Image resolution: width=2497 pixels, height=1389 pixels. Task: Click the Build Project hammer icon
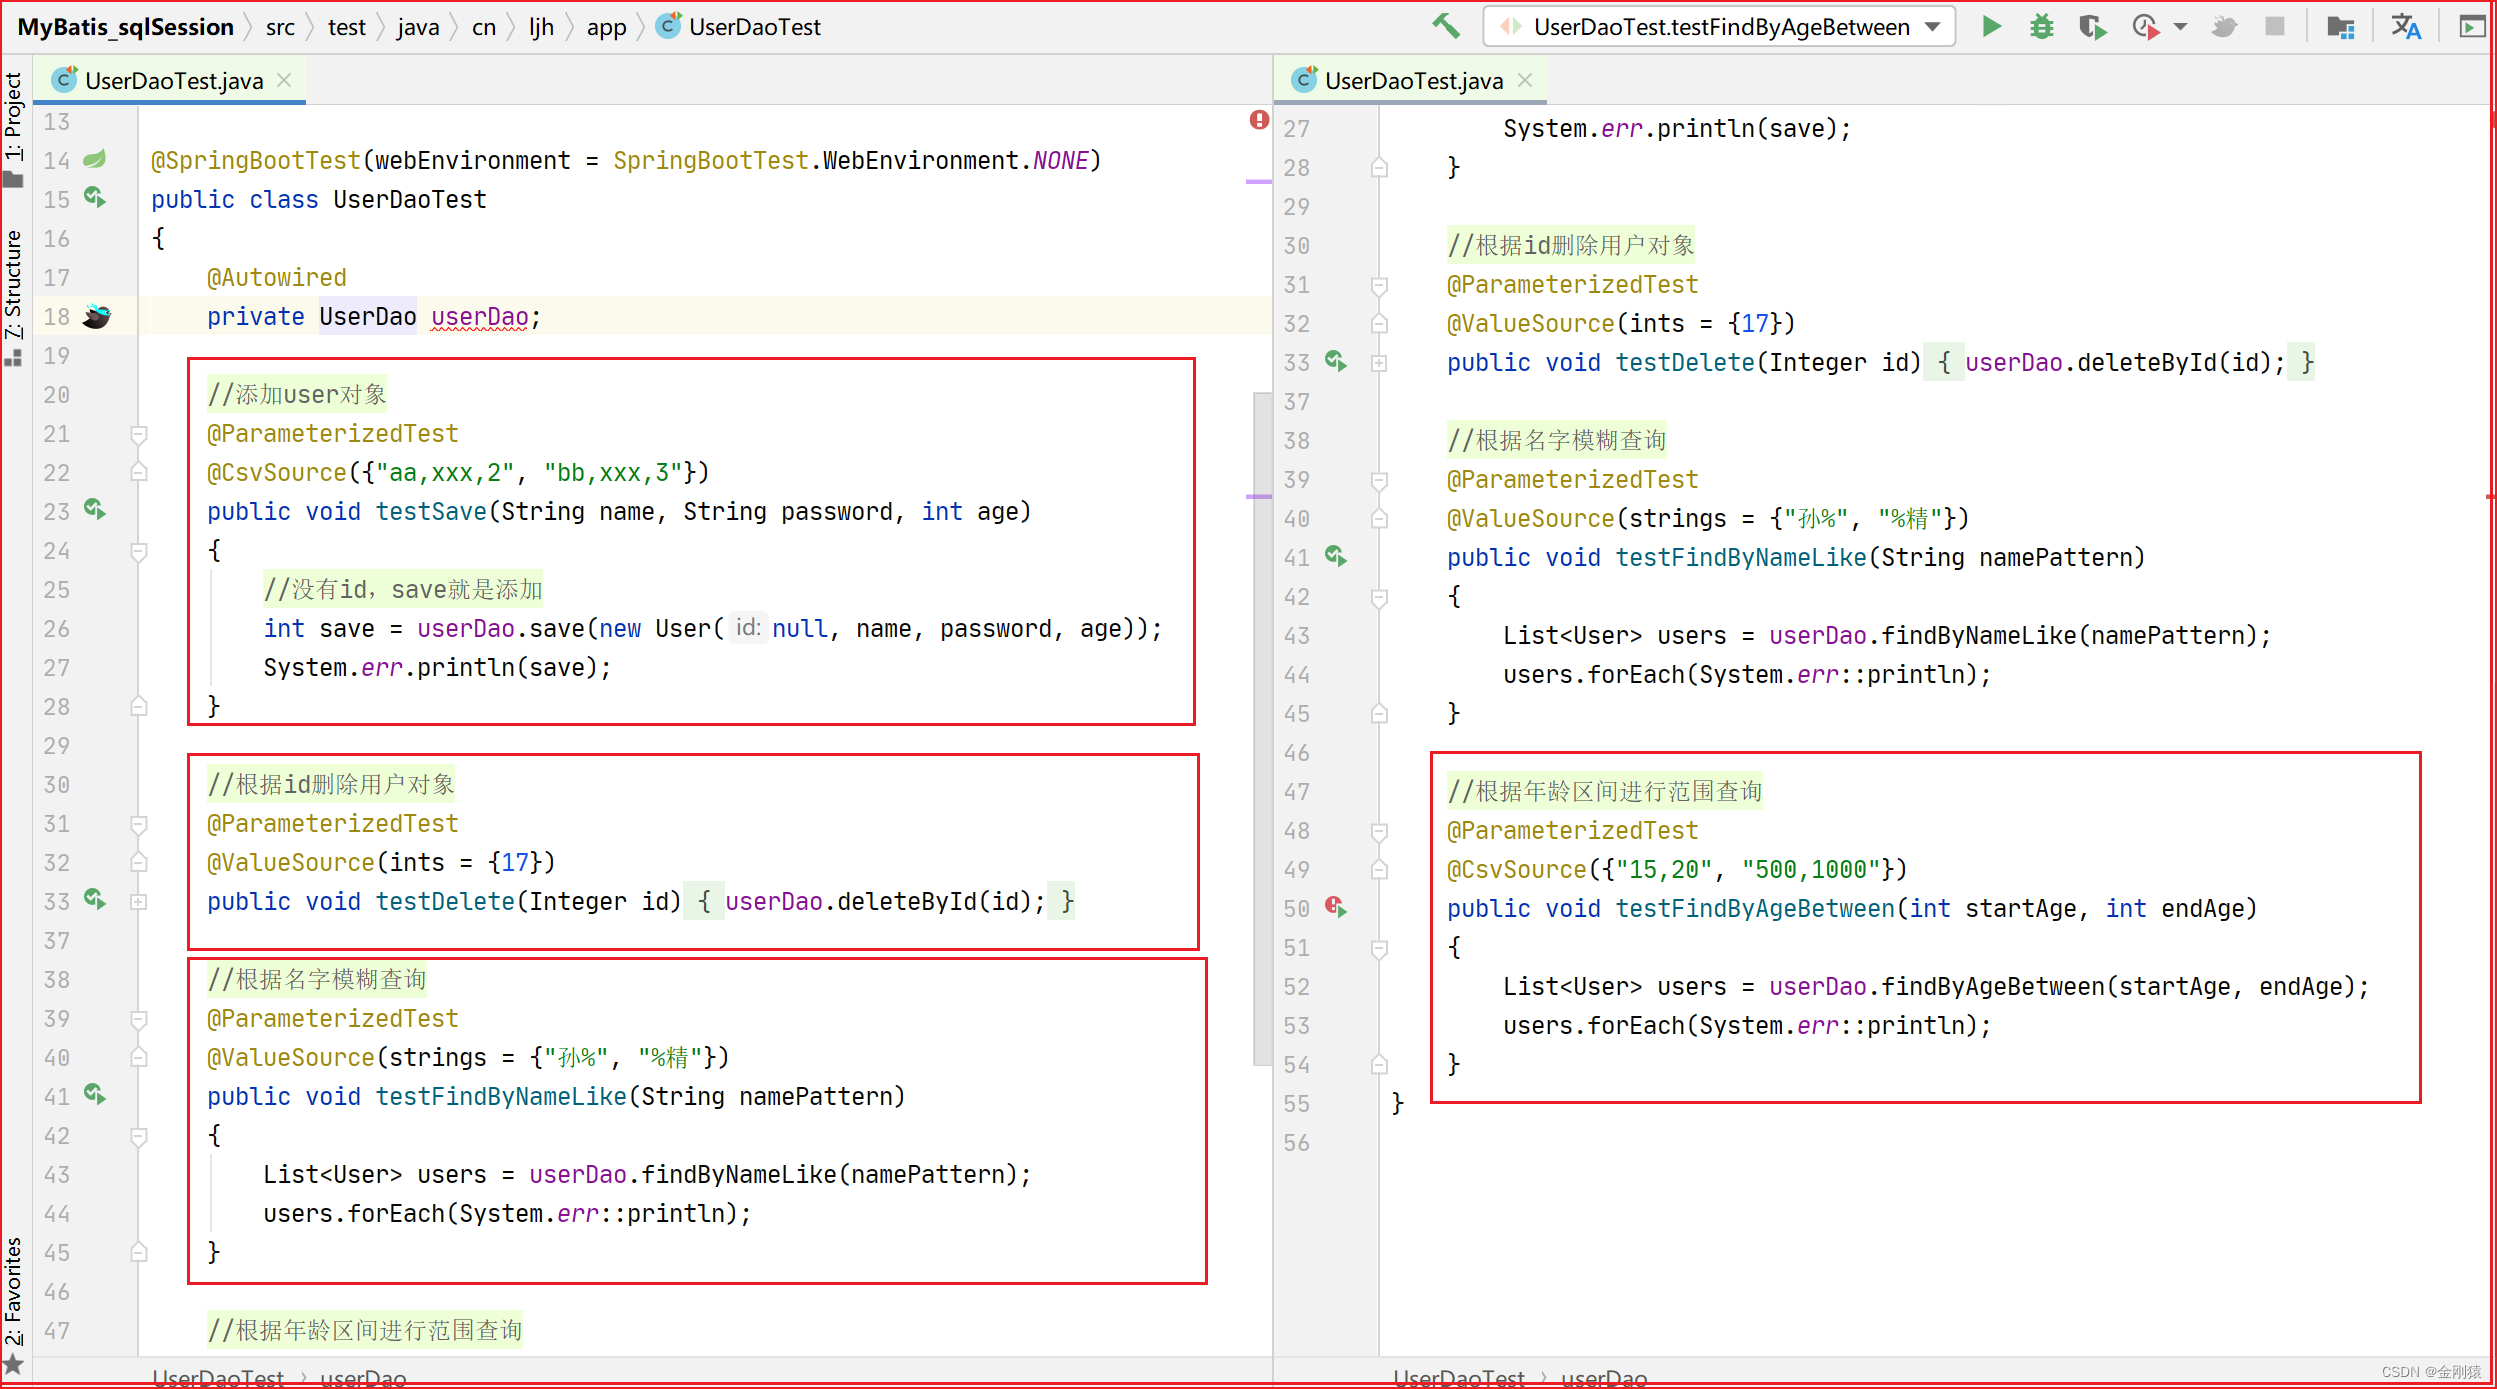[x=1445, y=27]
